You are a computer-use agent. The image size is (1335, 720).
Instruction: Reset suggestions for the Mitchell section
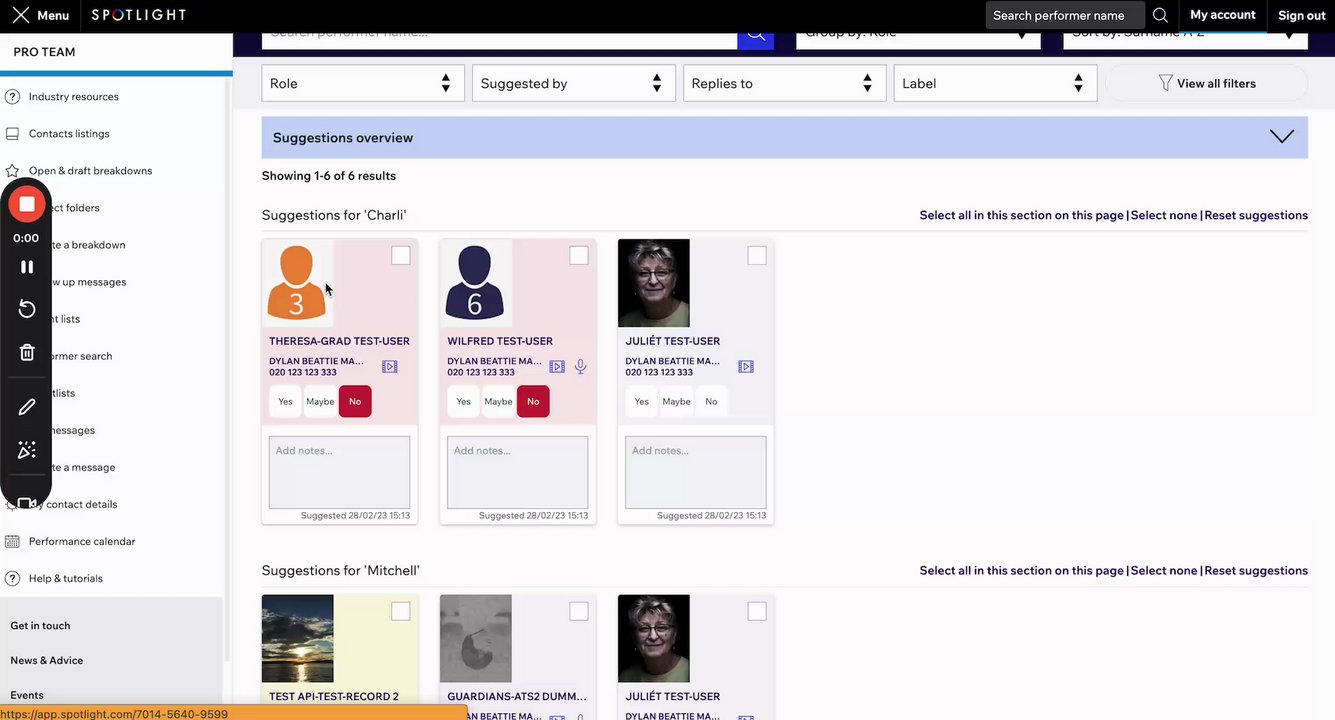coord(1256,571)
